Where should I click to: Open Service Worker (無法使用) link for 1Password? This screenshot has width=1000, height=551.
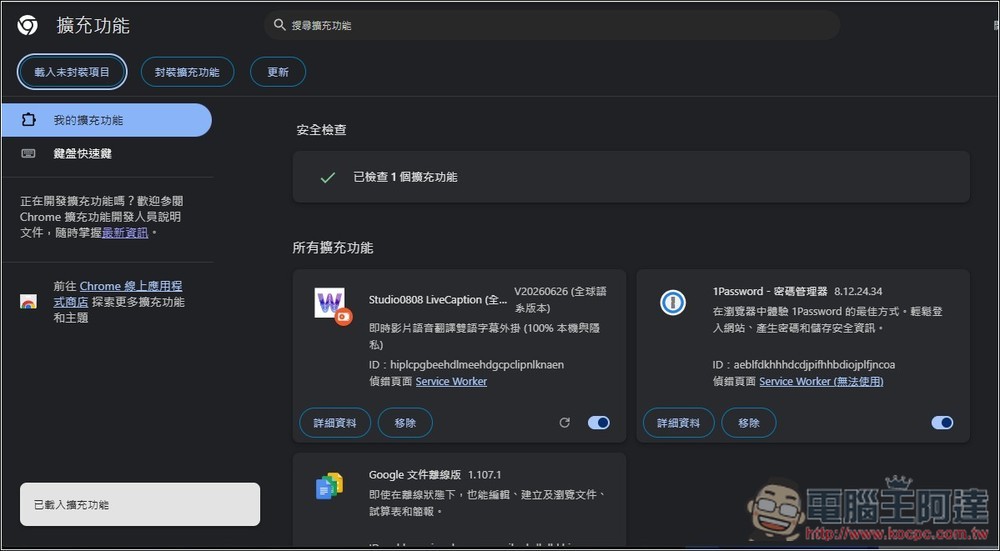tap(821, 381)
